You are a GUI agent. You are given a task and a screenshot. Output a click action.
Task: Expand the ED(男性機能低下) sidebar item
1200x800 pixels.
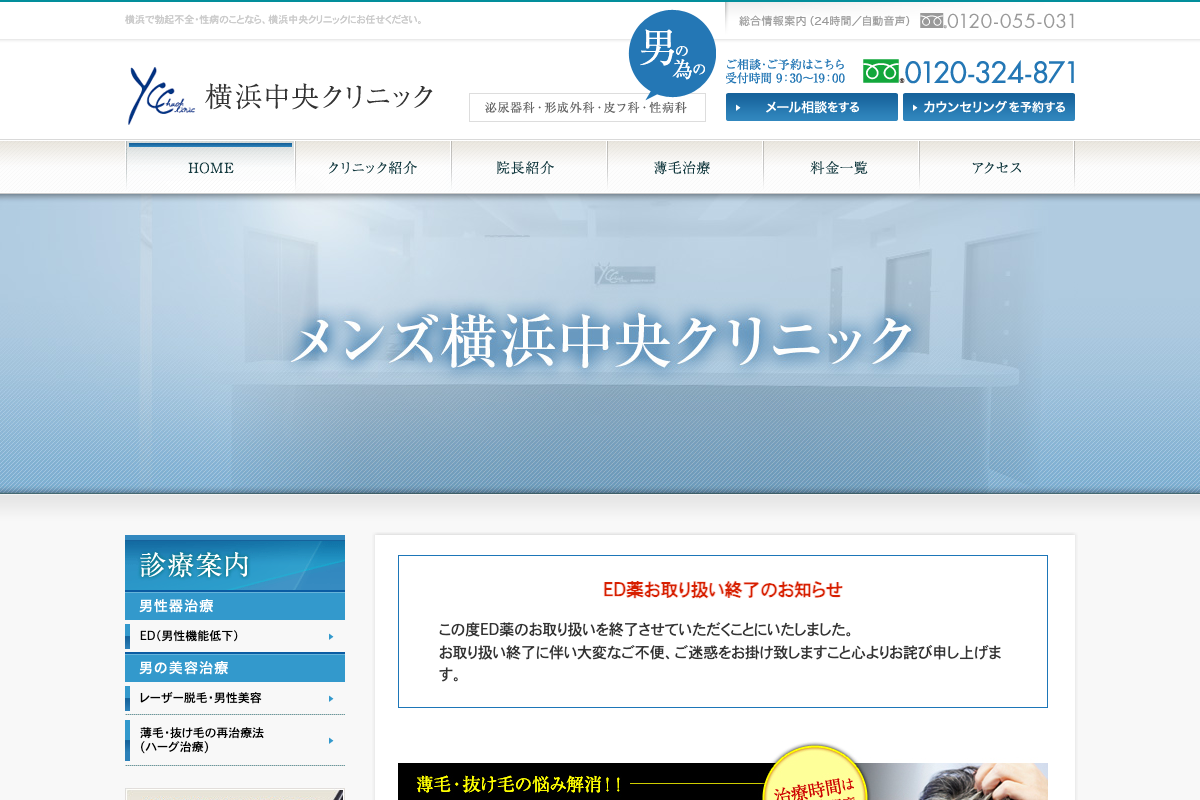(234, 636)
